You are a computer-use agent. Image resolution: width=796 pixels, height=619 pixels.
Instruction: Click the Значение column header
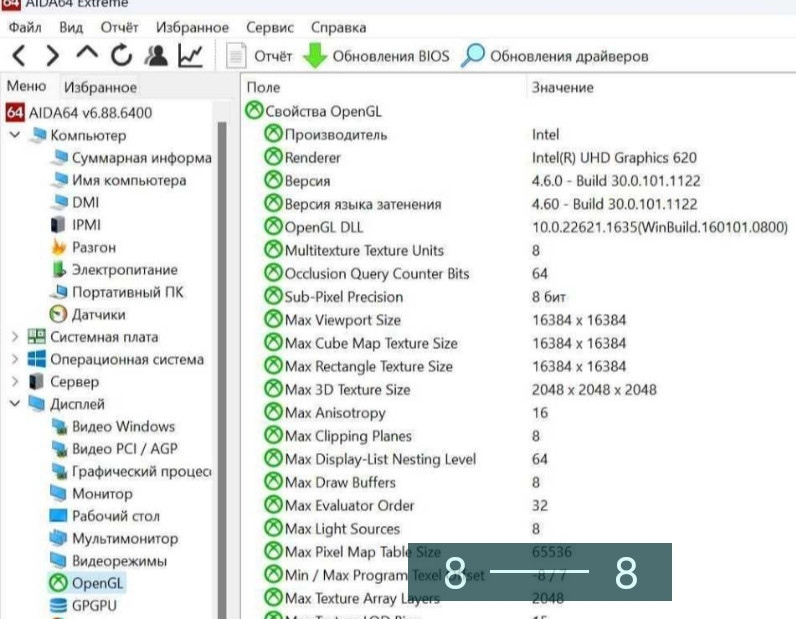coord(562,88)
